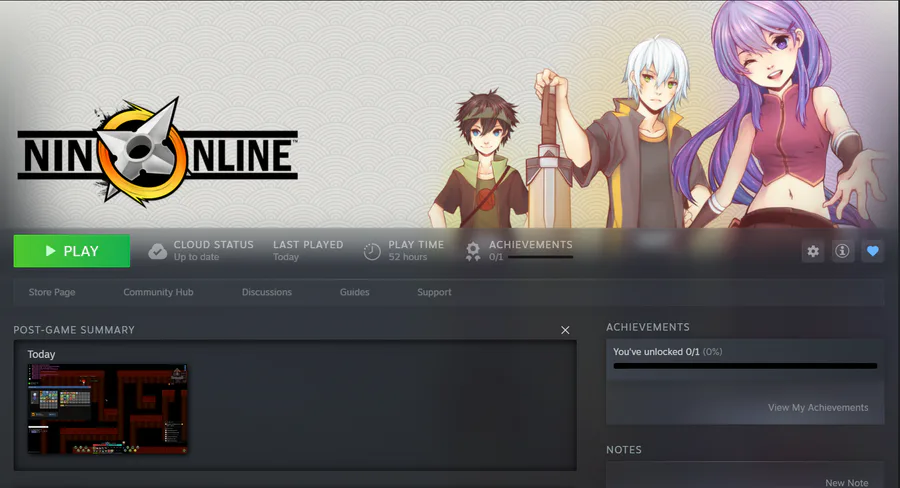Click the '52 hours' play time text
This screenshot has height=488, width=900.
click(x=408, y=257)
